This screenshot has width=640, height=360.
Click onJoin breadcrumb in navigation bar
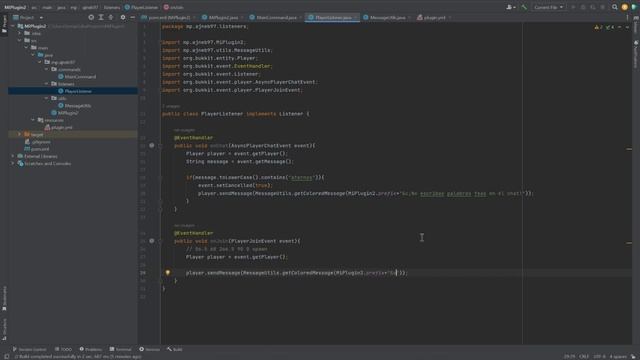(x=174, y=7)
